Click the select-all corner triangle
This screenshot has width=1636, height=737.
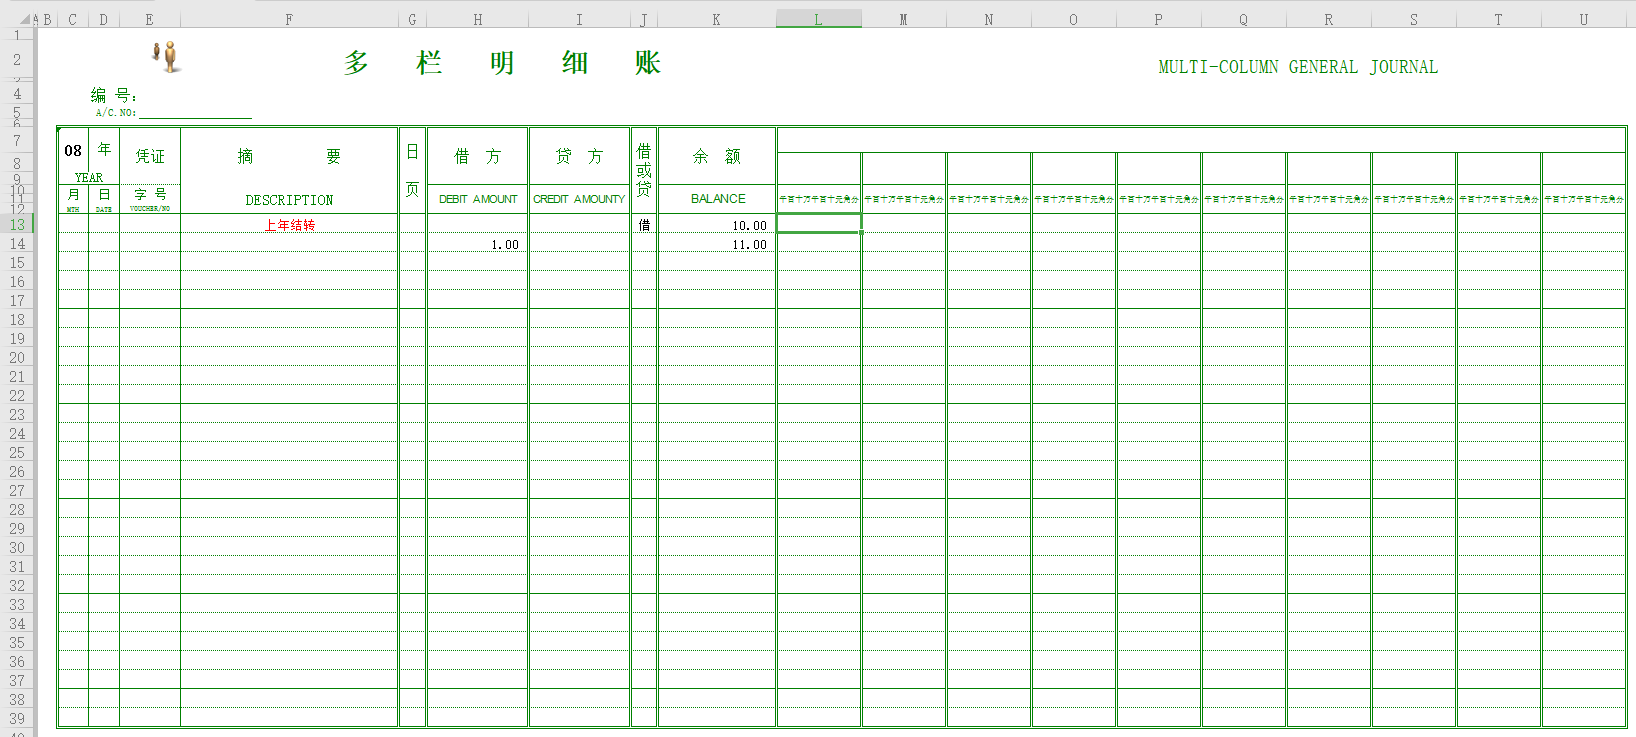click(x=25, y=19)
